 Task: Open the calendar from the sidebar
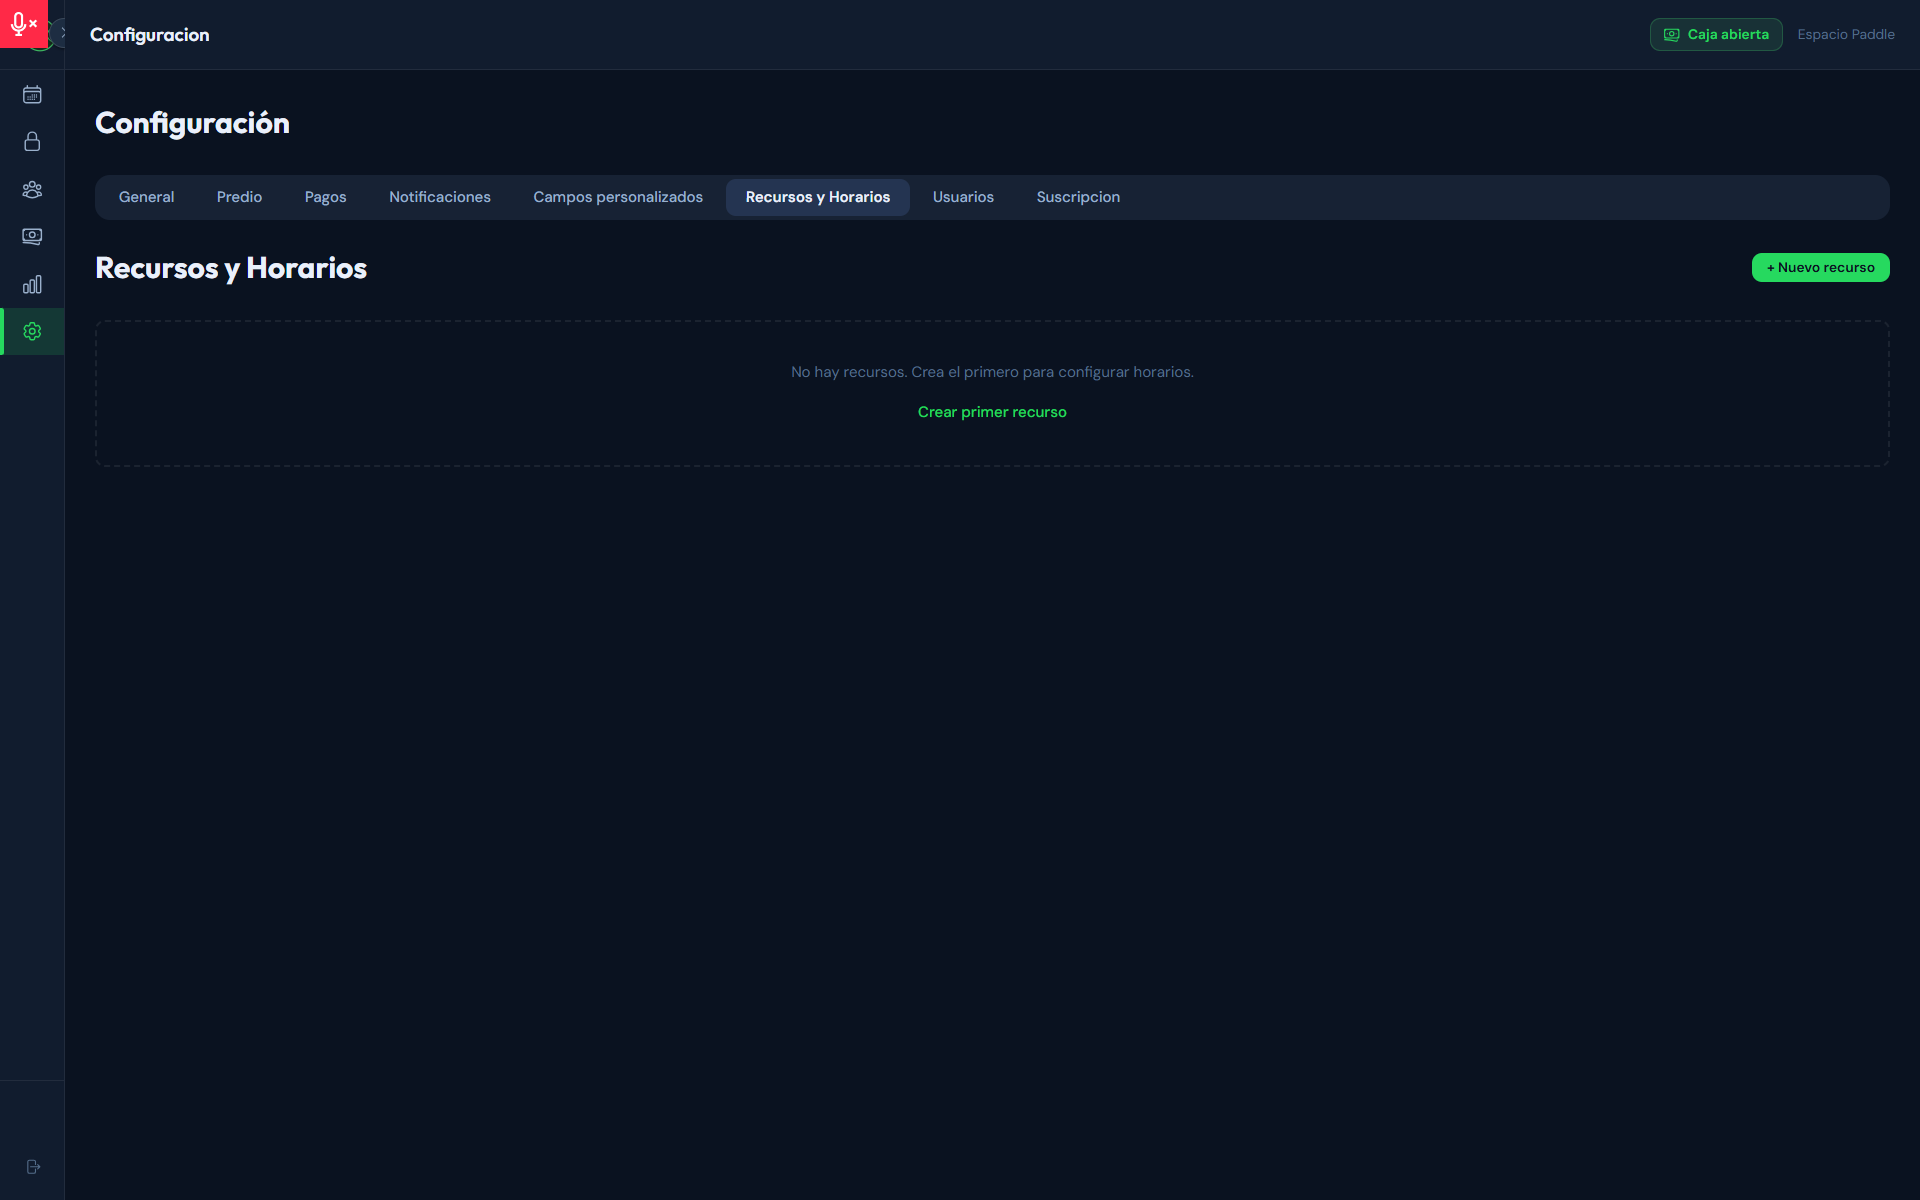32,95
